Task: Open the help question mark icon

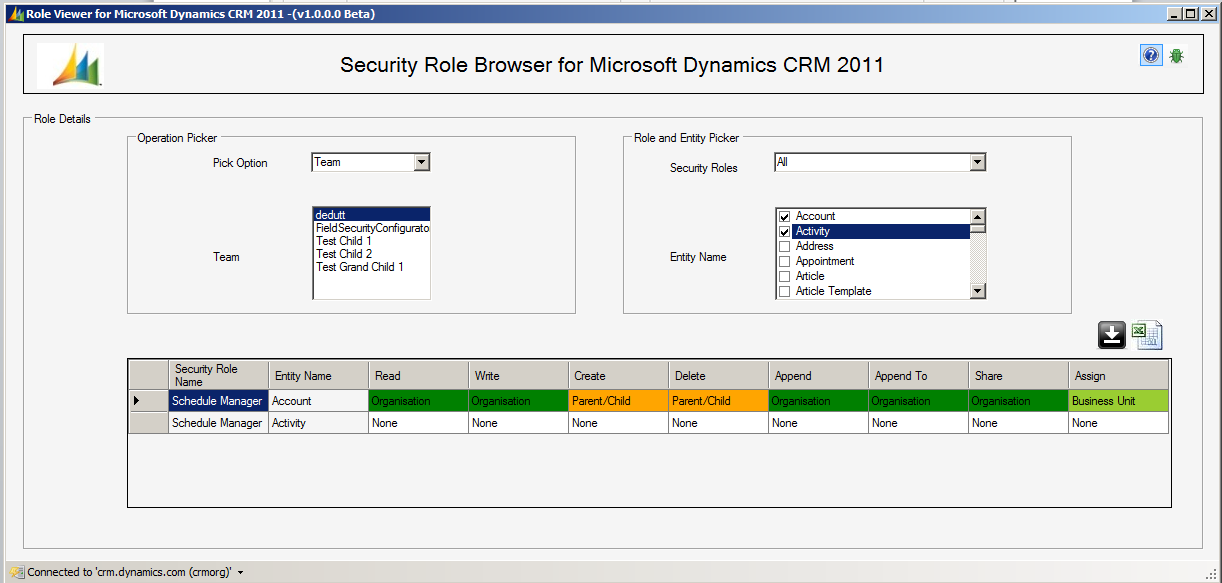Action: click(1151, 56)
